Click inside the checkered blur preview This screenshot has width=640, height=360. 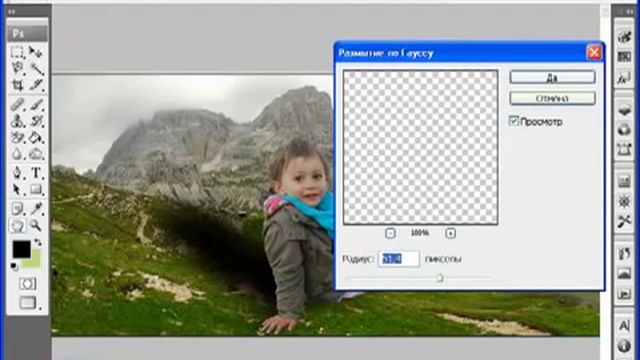pyautogui.click(x=420, y=147)
